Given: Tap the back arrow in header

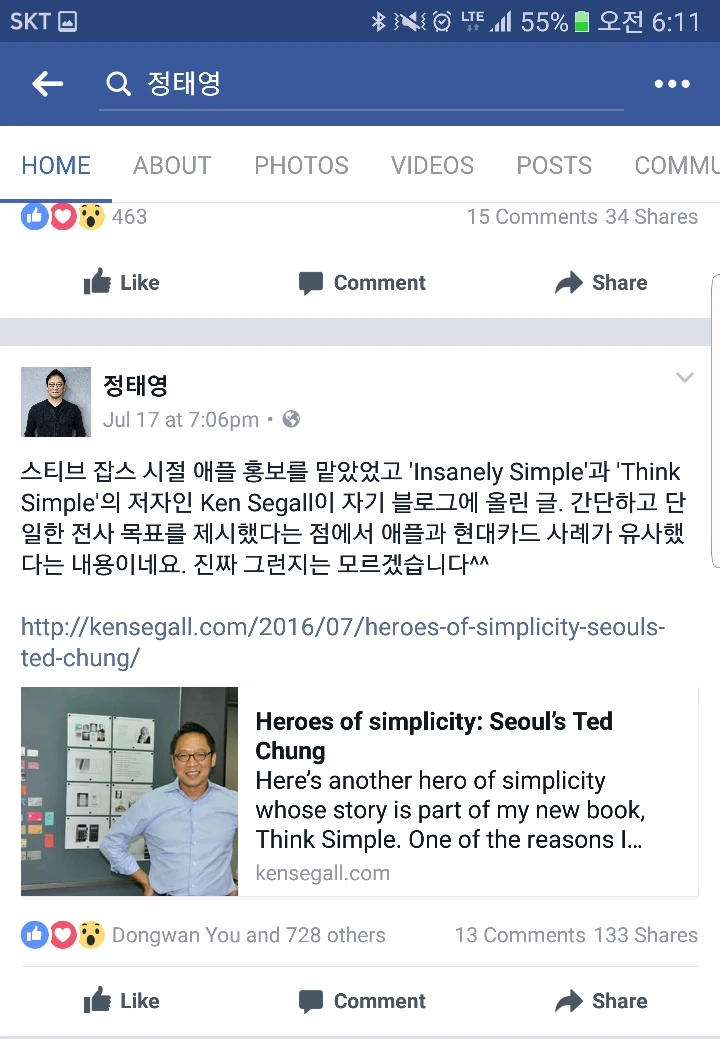Looking at the screenshot, I should coord(48,84).
